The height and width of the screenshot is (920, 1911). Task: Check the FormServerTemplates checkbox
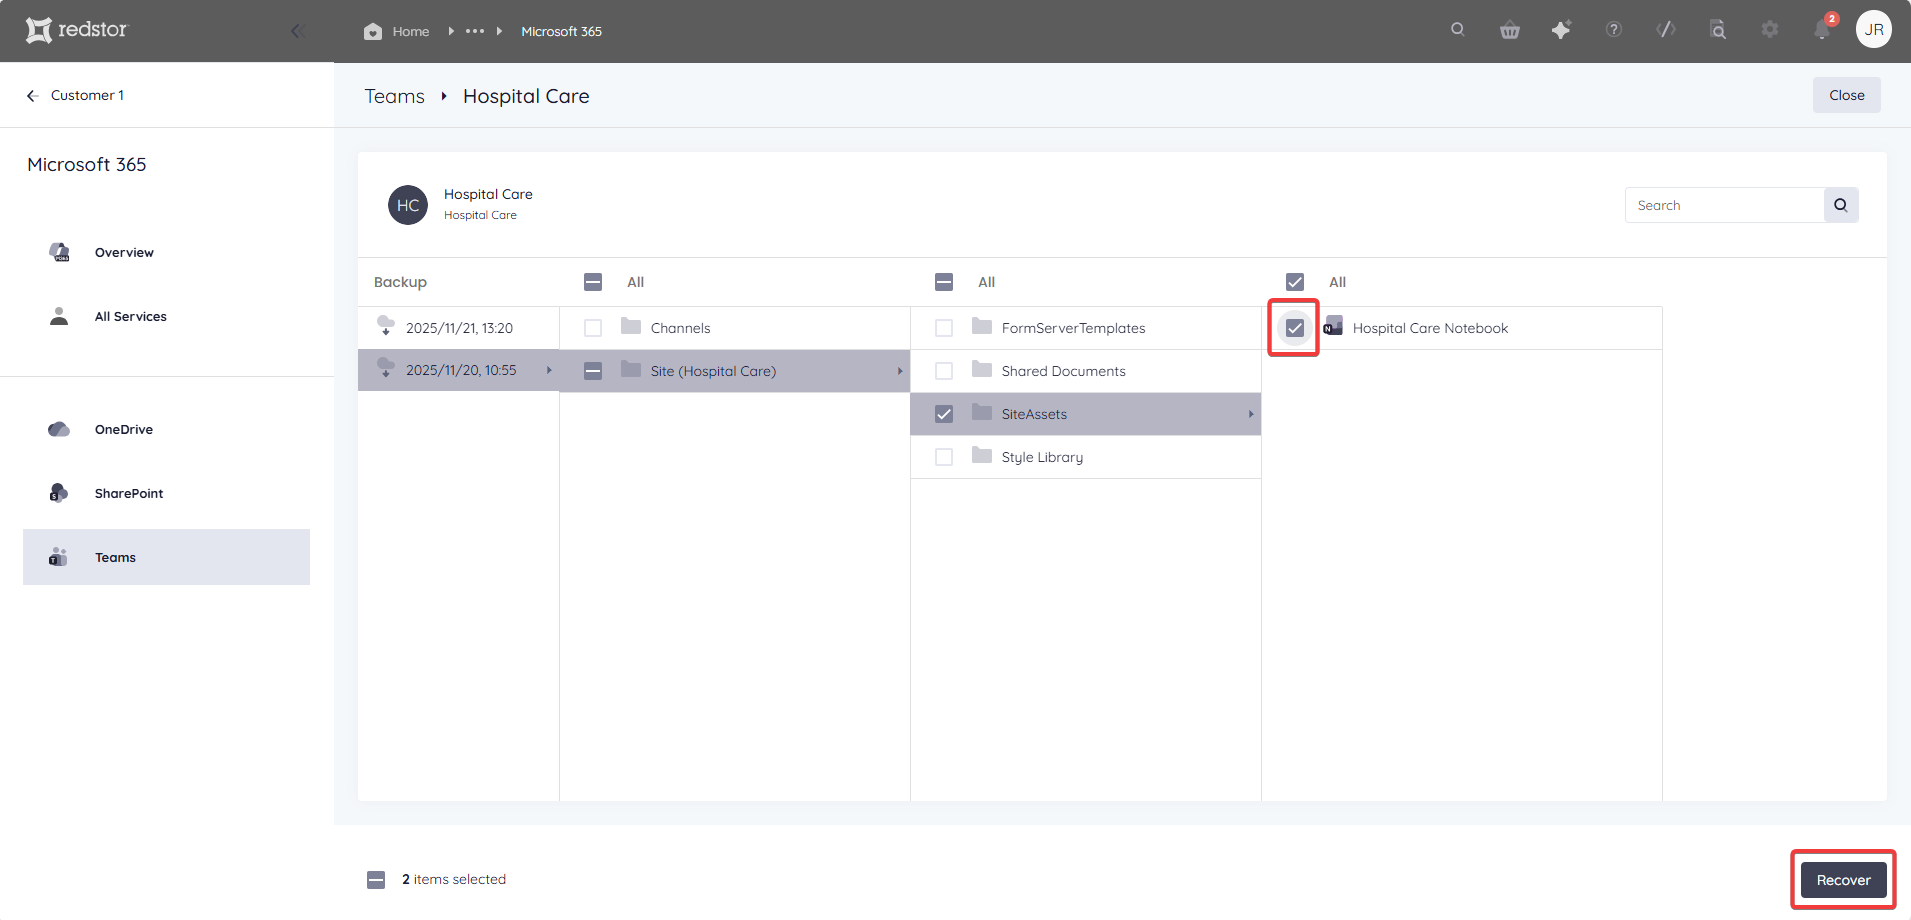[x=944, y=328]
